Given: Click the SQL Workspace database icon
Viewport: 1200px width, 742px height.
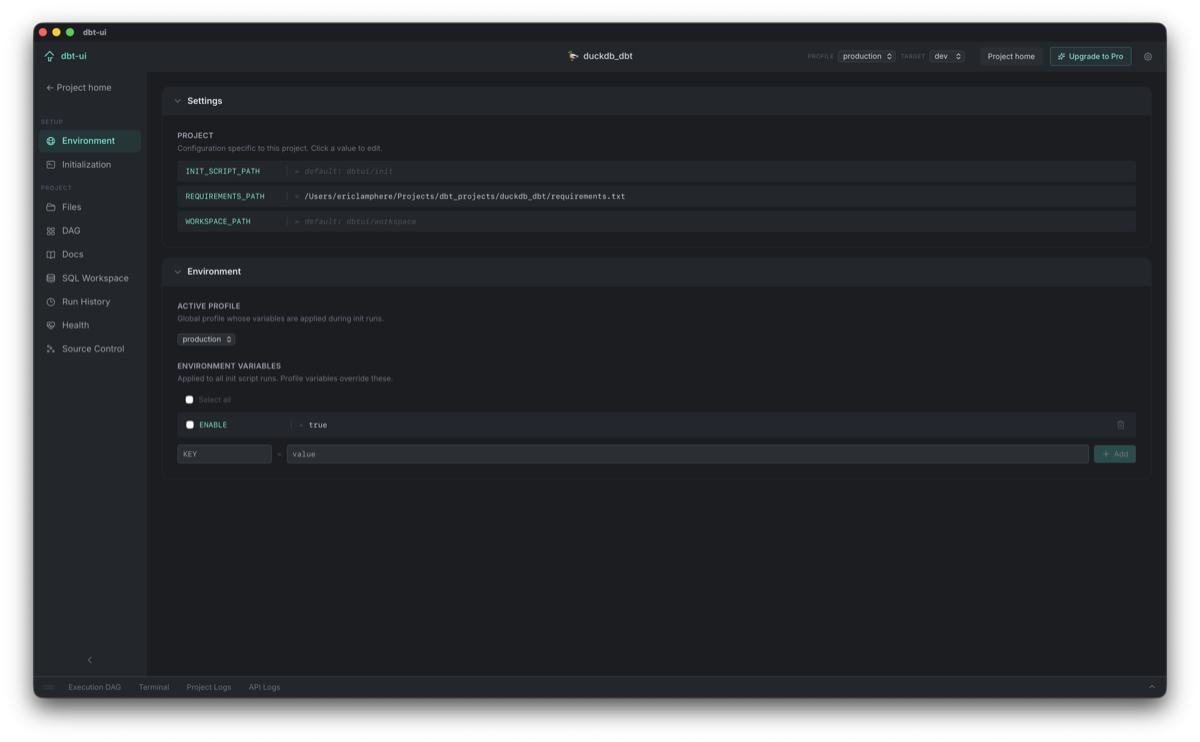Looking at the screenshot, I should click(51, 278).
